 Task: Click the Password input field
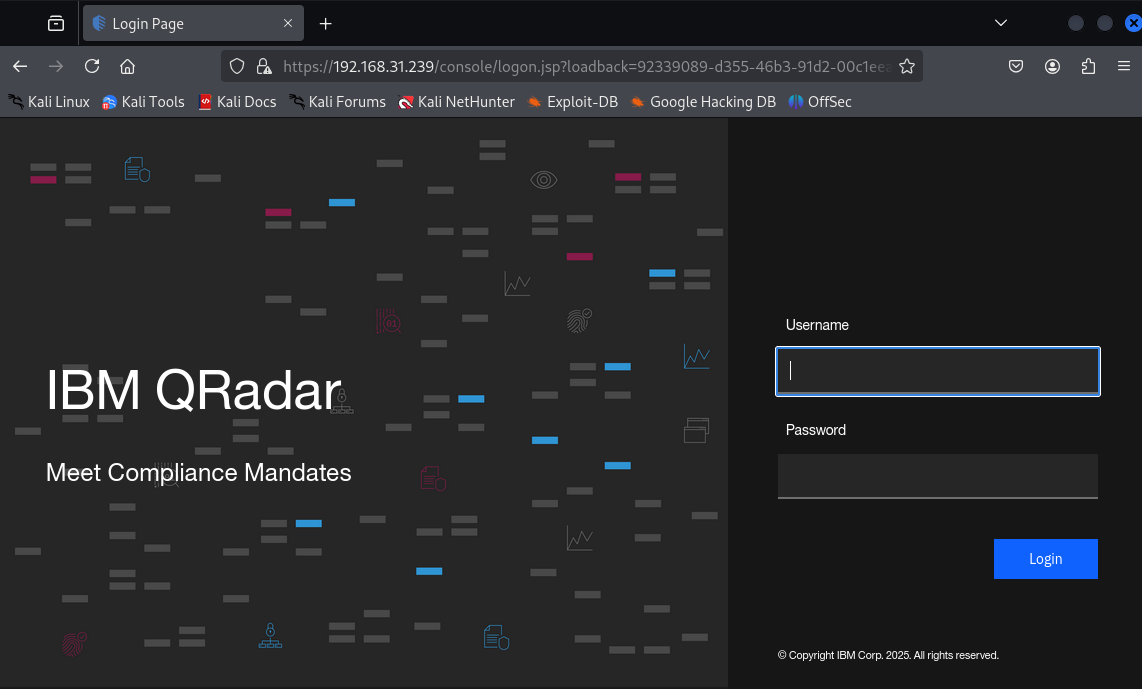(x=937, y=476)
